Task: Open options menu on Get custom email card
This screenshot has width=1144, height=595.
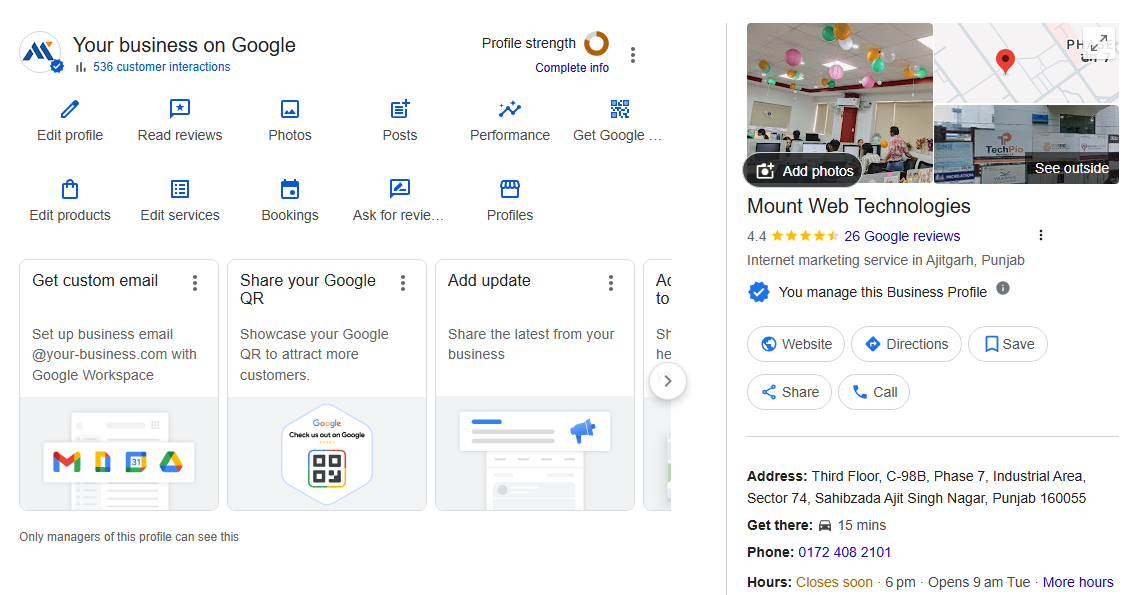Action: (195, 283)
